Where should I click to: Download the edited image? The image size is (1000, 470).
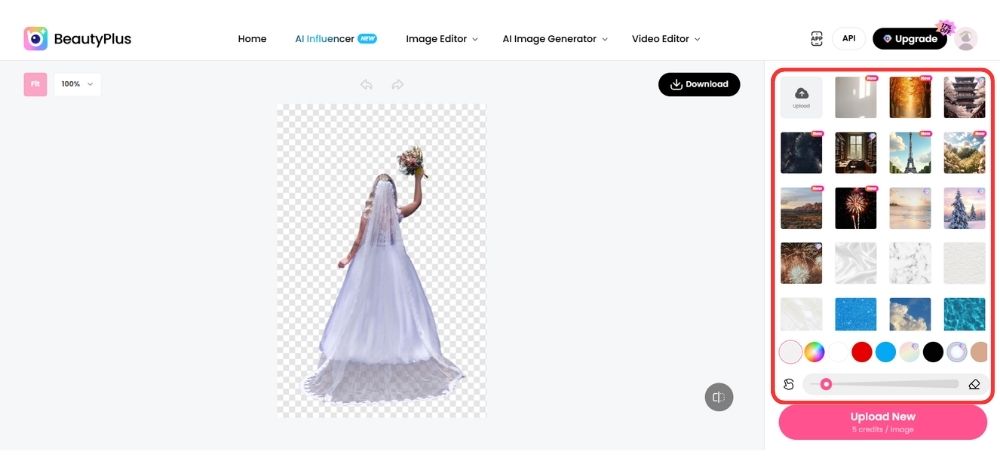tap(699, 84)
